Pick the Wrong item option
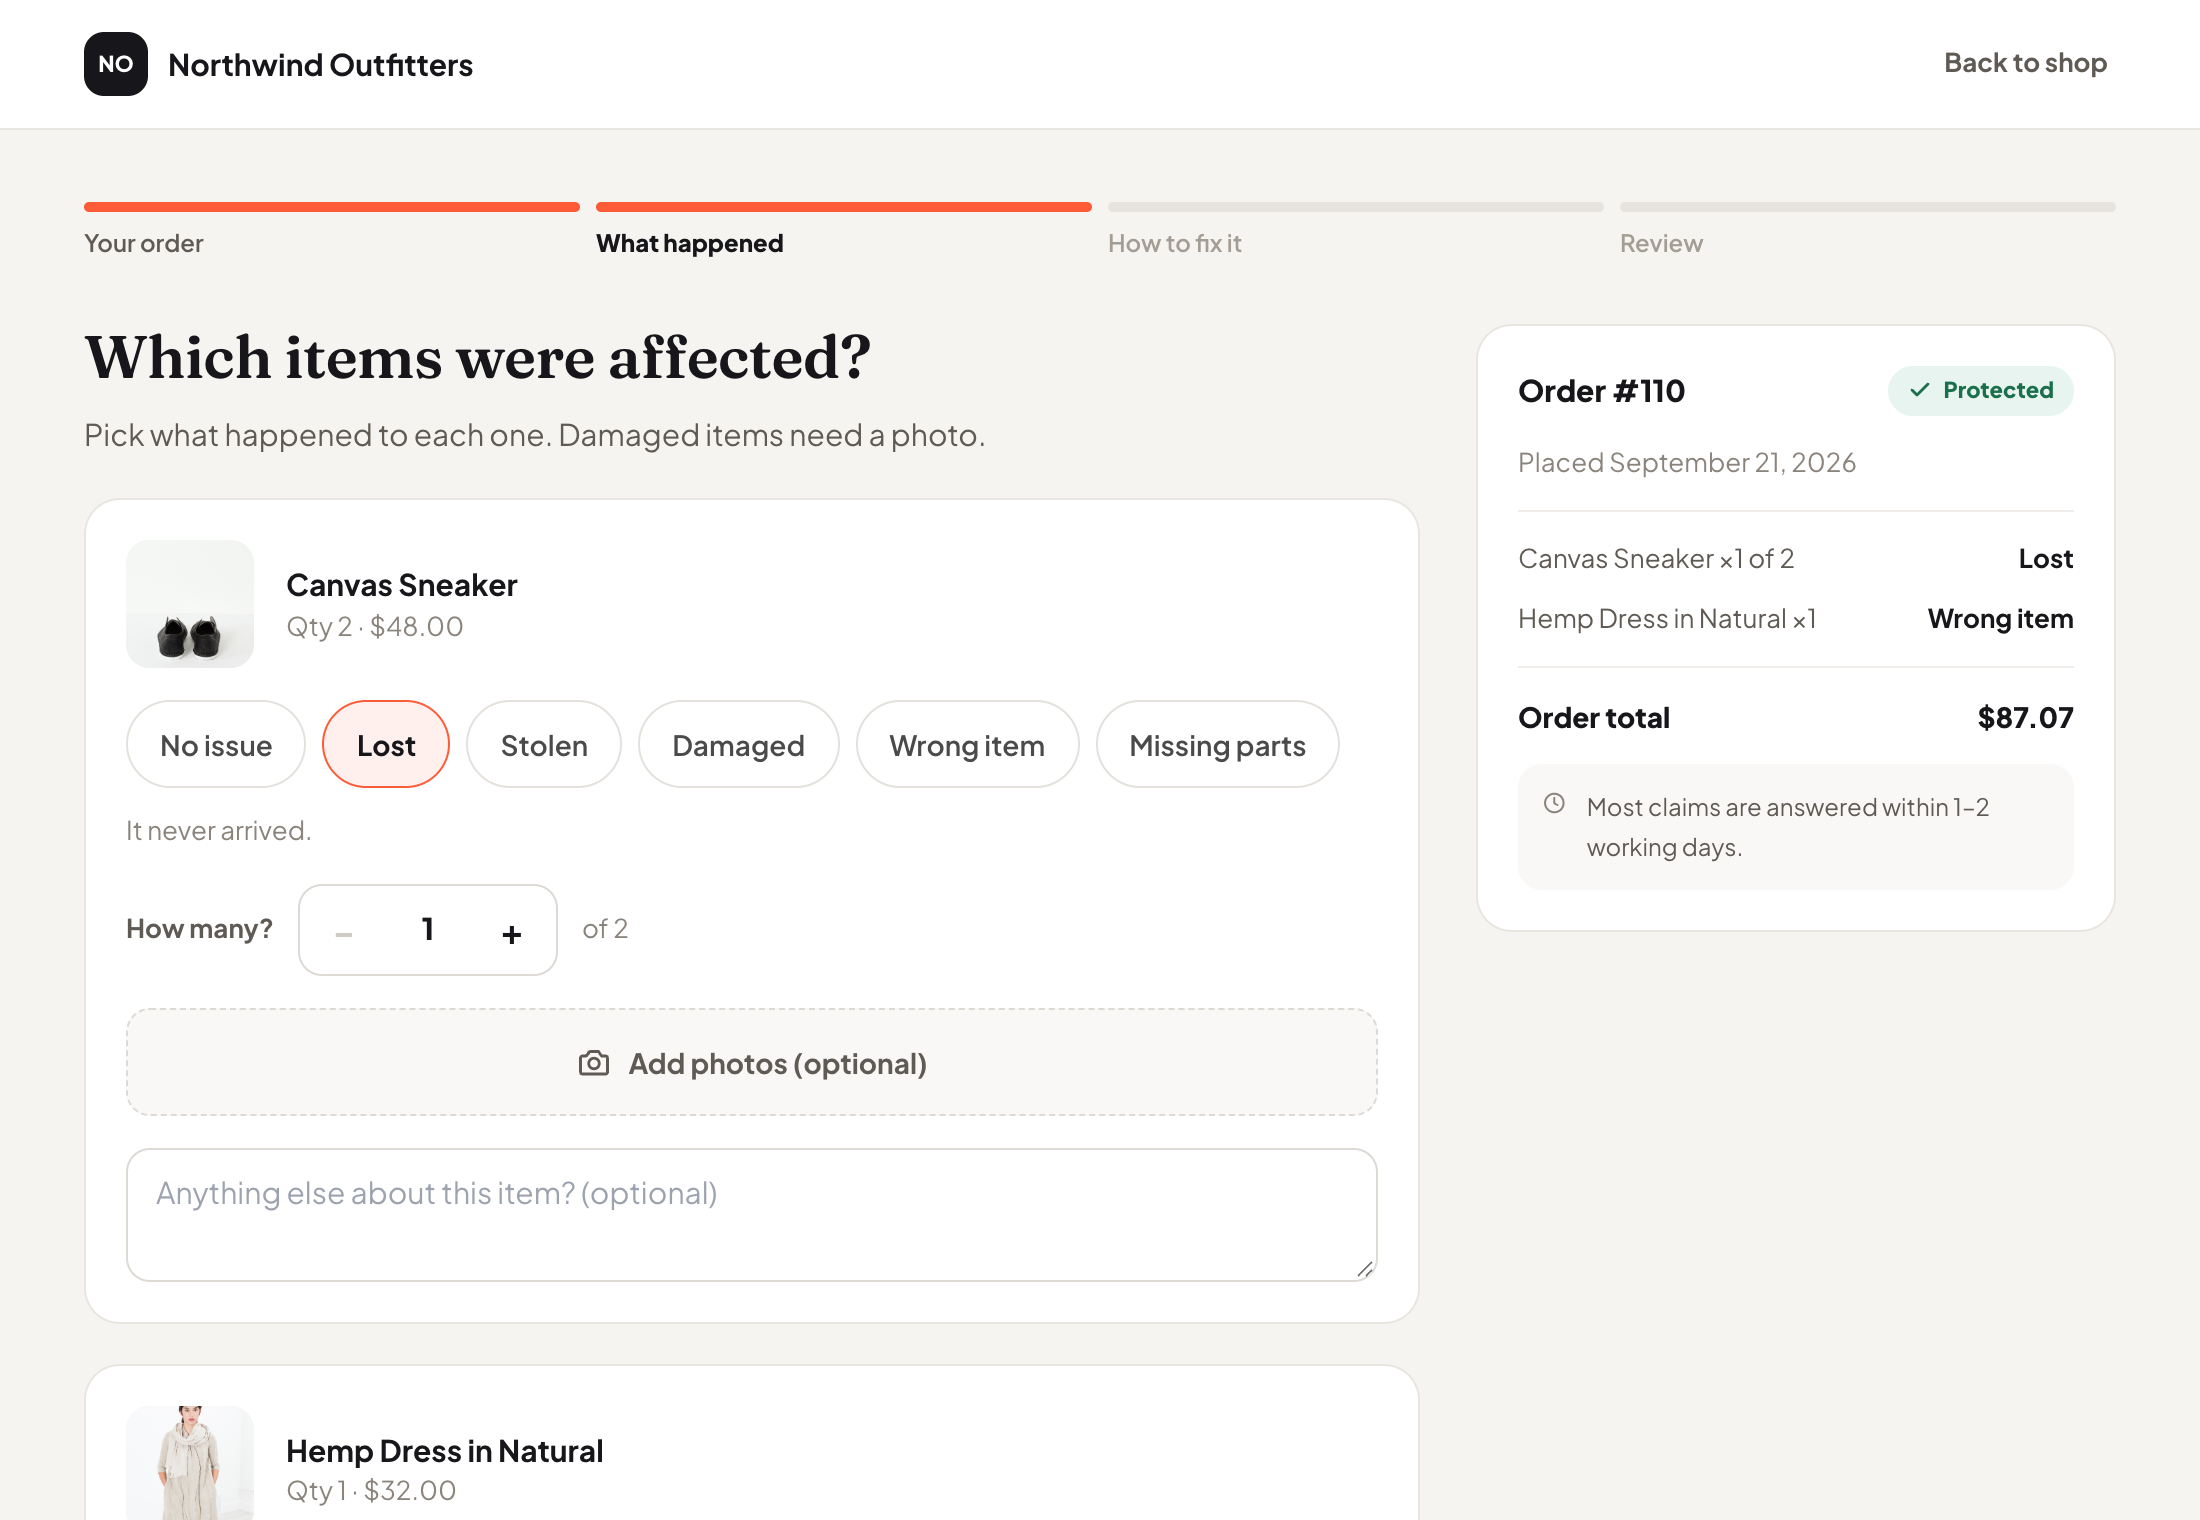This screenshot has width=2200, height=1520. point(967,745)
